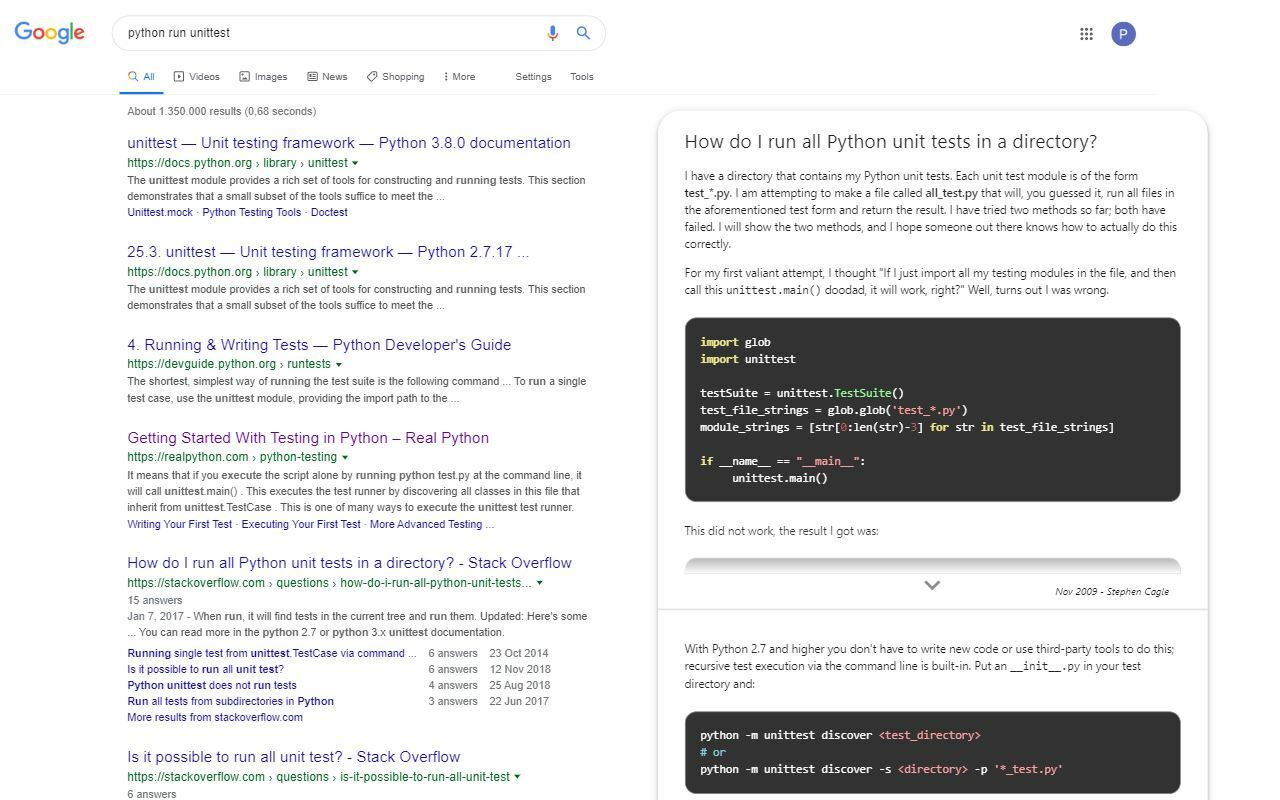Open search Tools

click(x=582, y=77)
